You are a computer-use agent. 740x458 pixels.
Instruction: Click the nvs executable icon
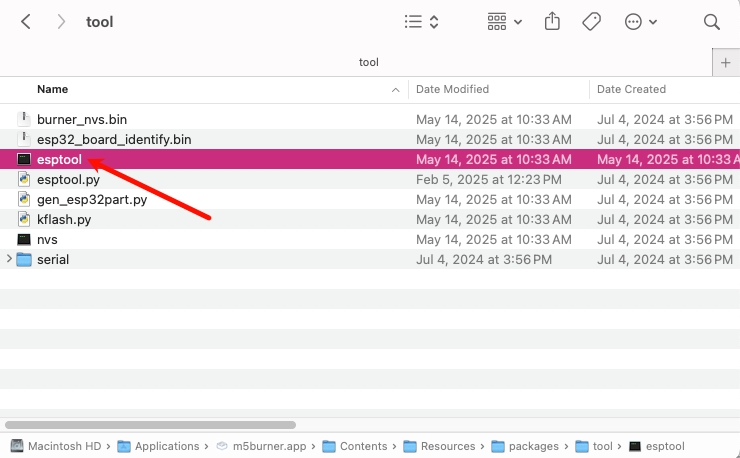tap(24, 239)
